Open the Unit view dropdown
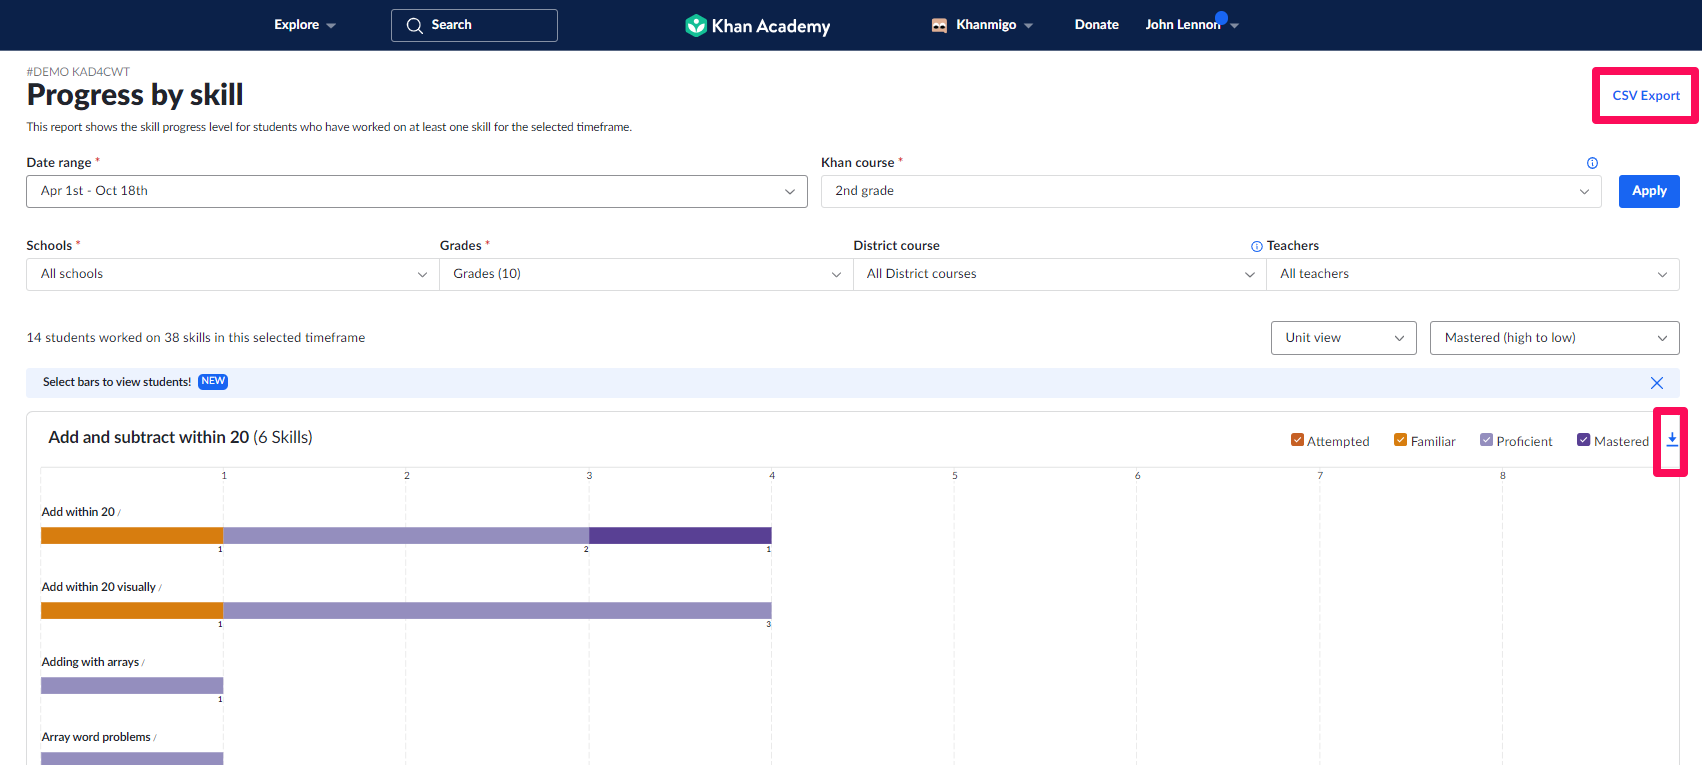1702x765 pixels. pos(1344,338)
